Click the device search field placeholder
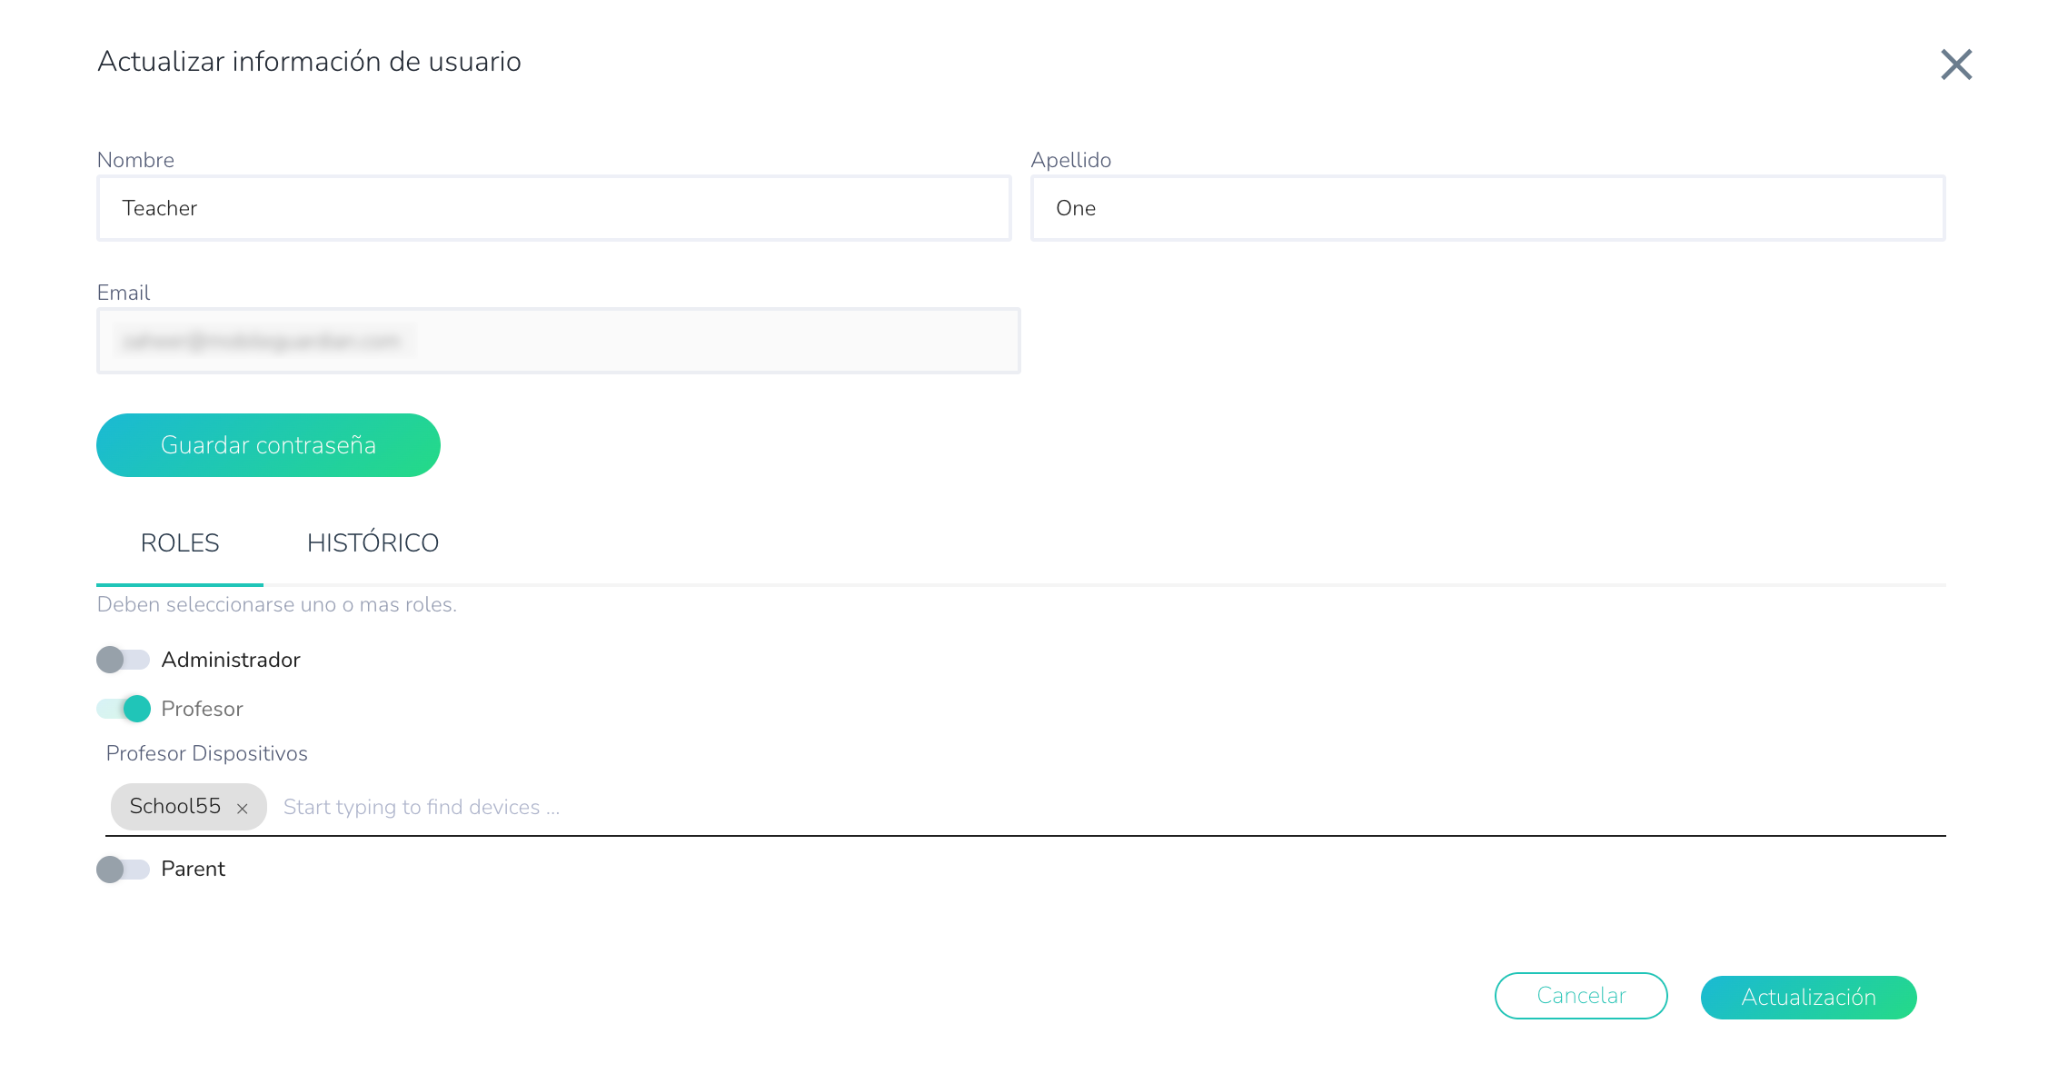Screen dimensions: 2048x1072 pyautogui.click(x=422, y=807)
